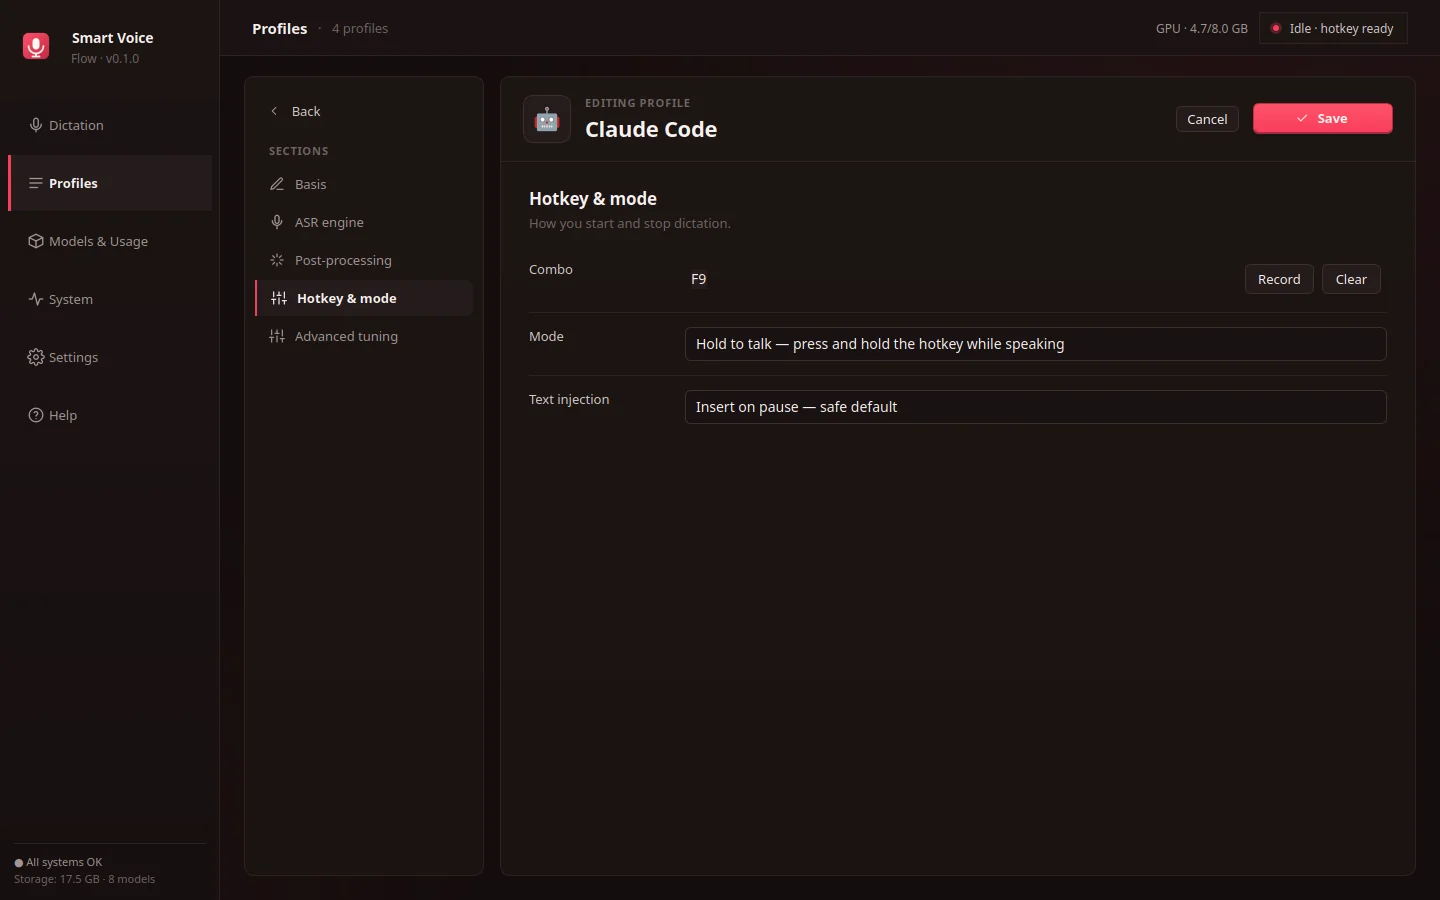
Task: Click the ASR engine microphone icon
Action: 277,222
